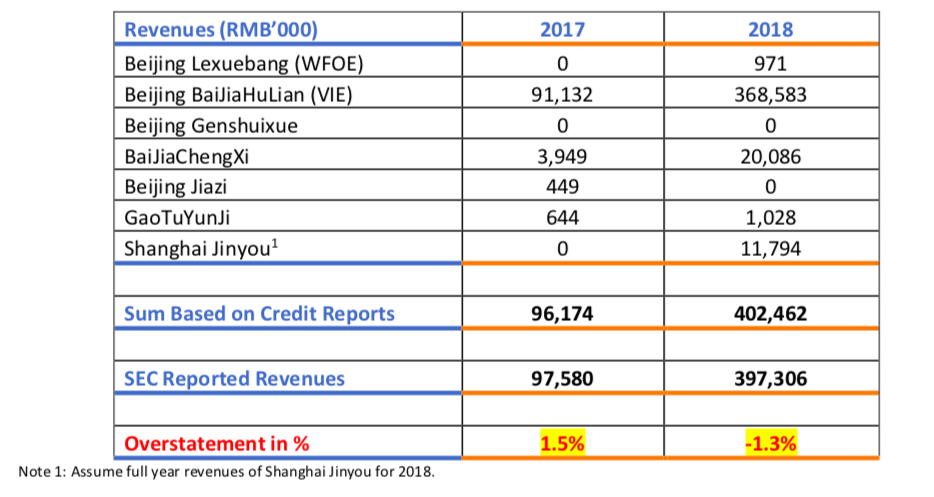Select the 'GaoTuYunJi' row label
Screen dimensions: 934x497
point(177,218)
